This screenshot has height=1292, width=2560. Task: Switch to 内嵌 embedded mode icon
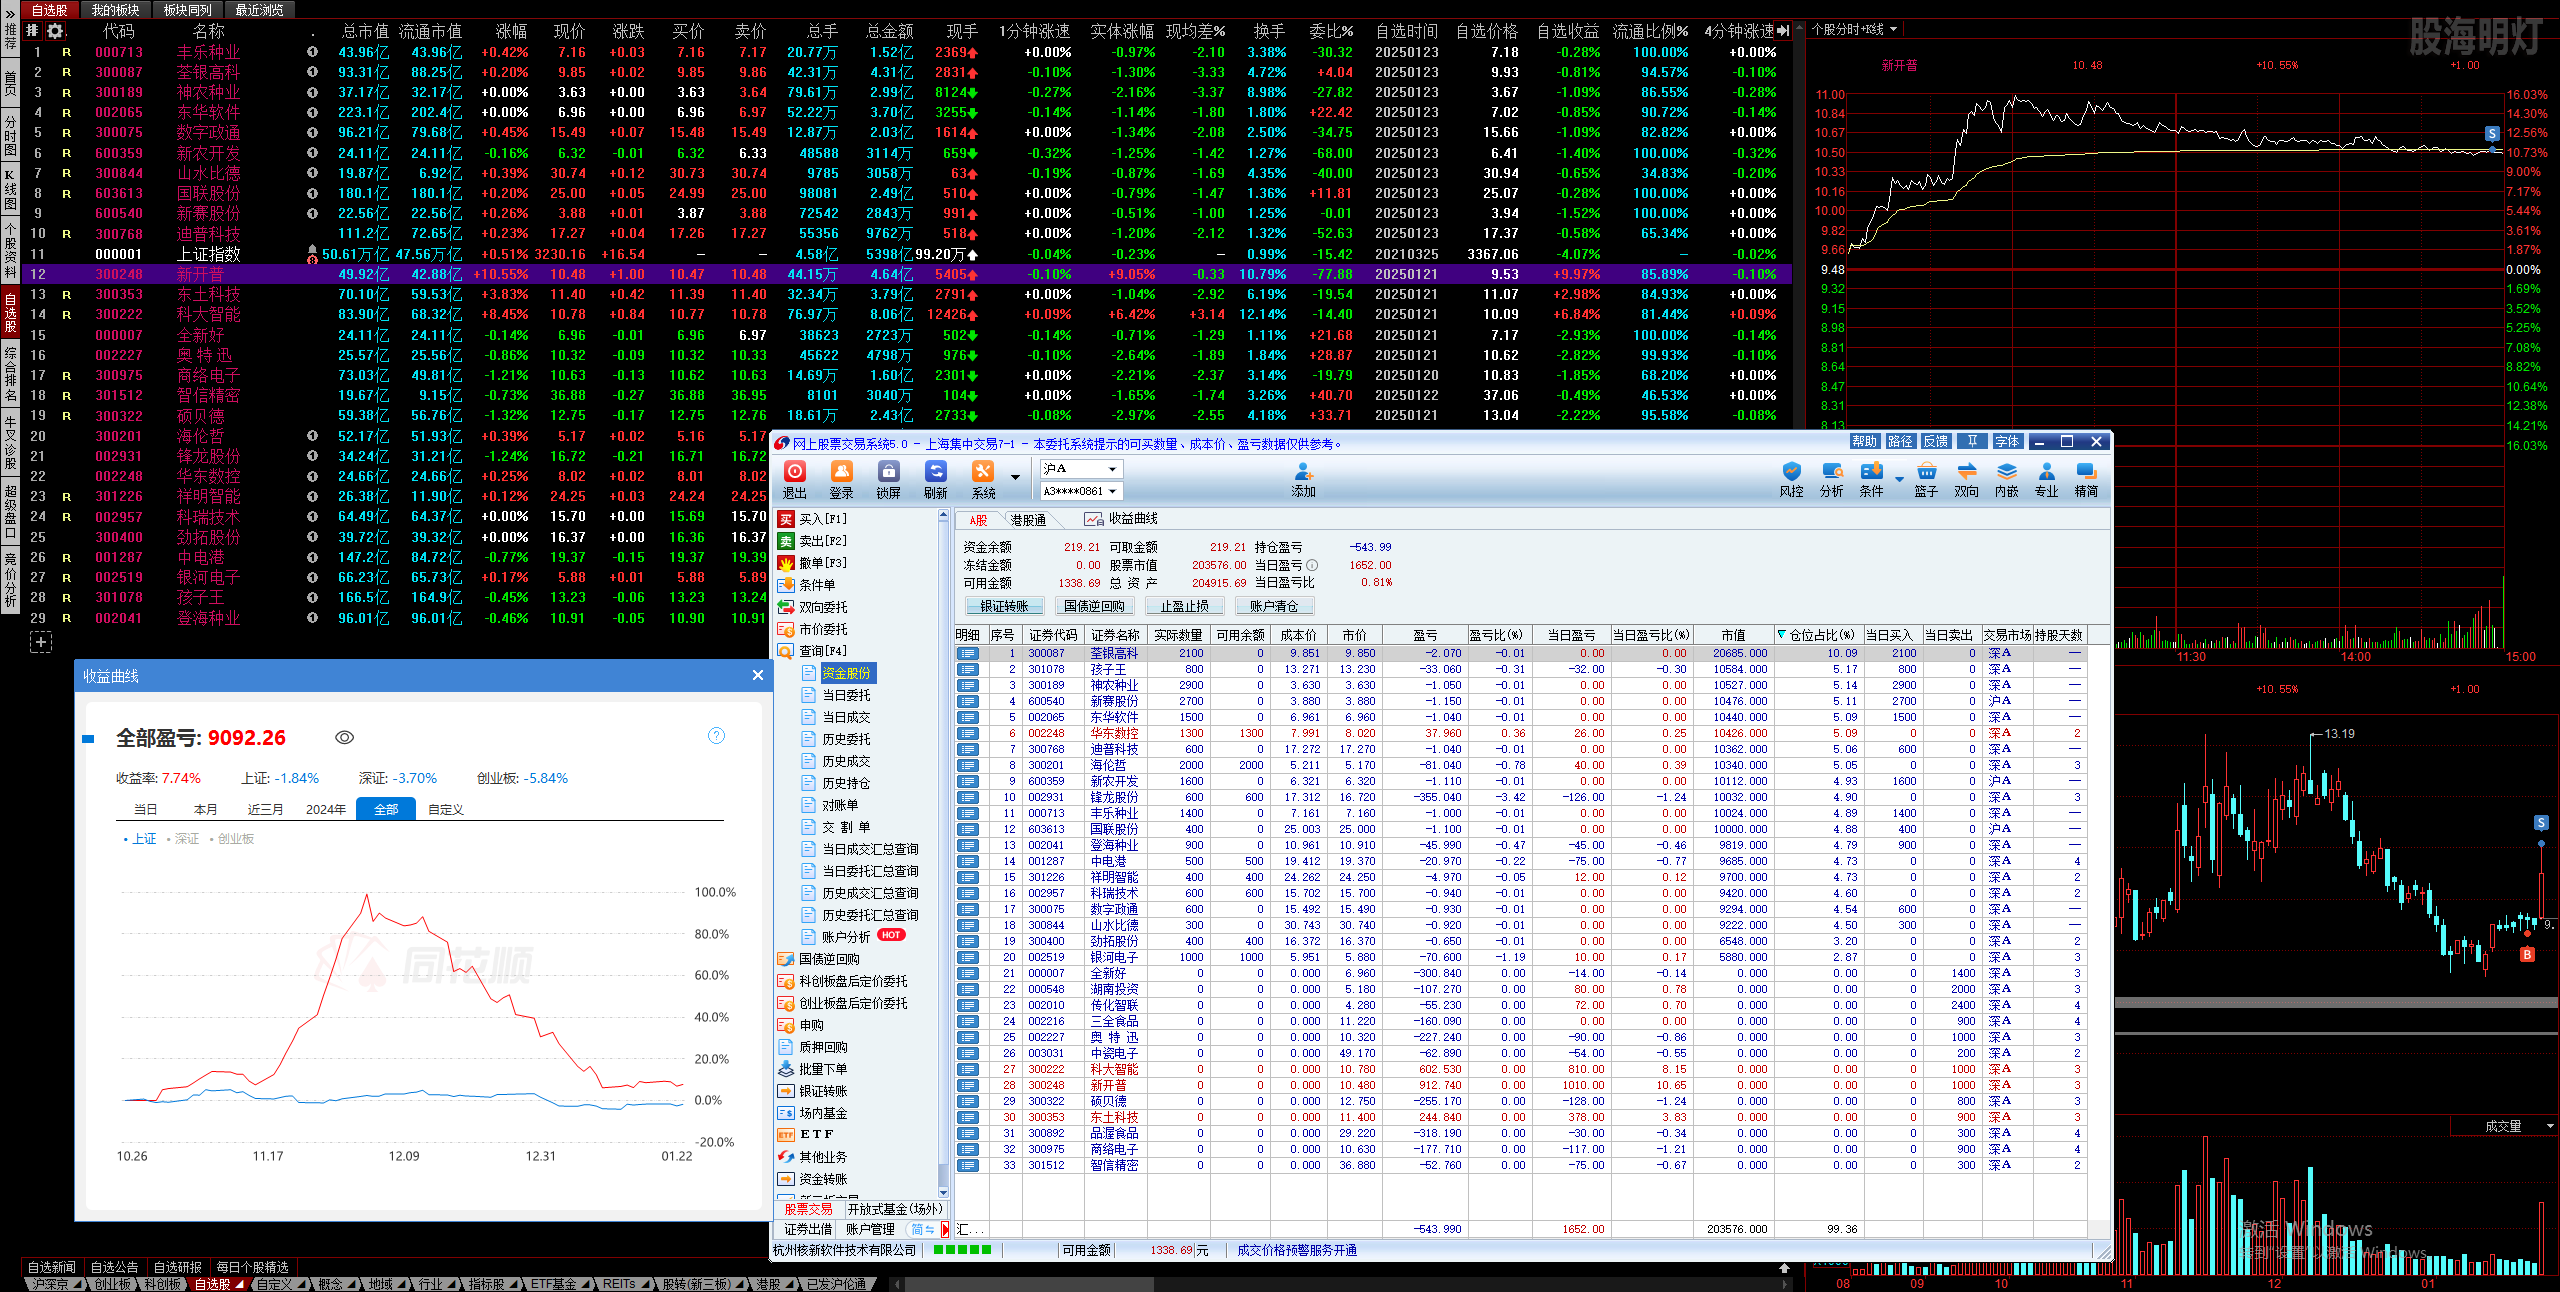2007,480
